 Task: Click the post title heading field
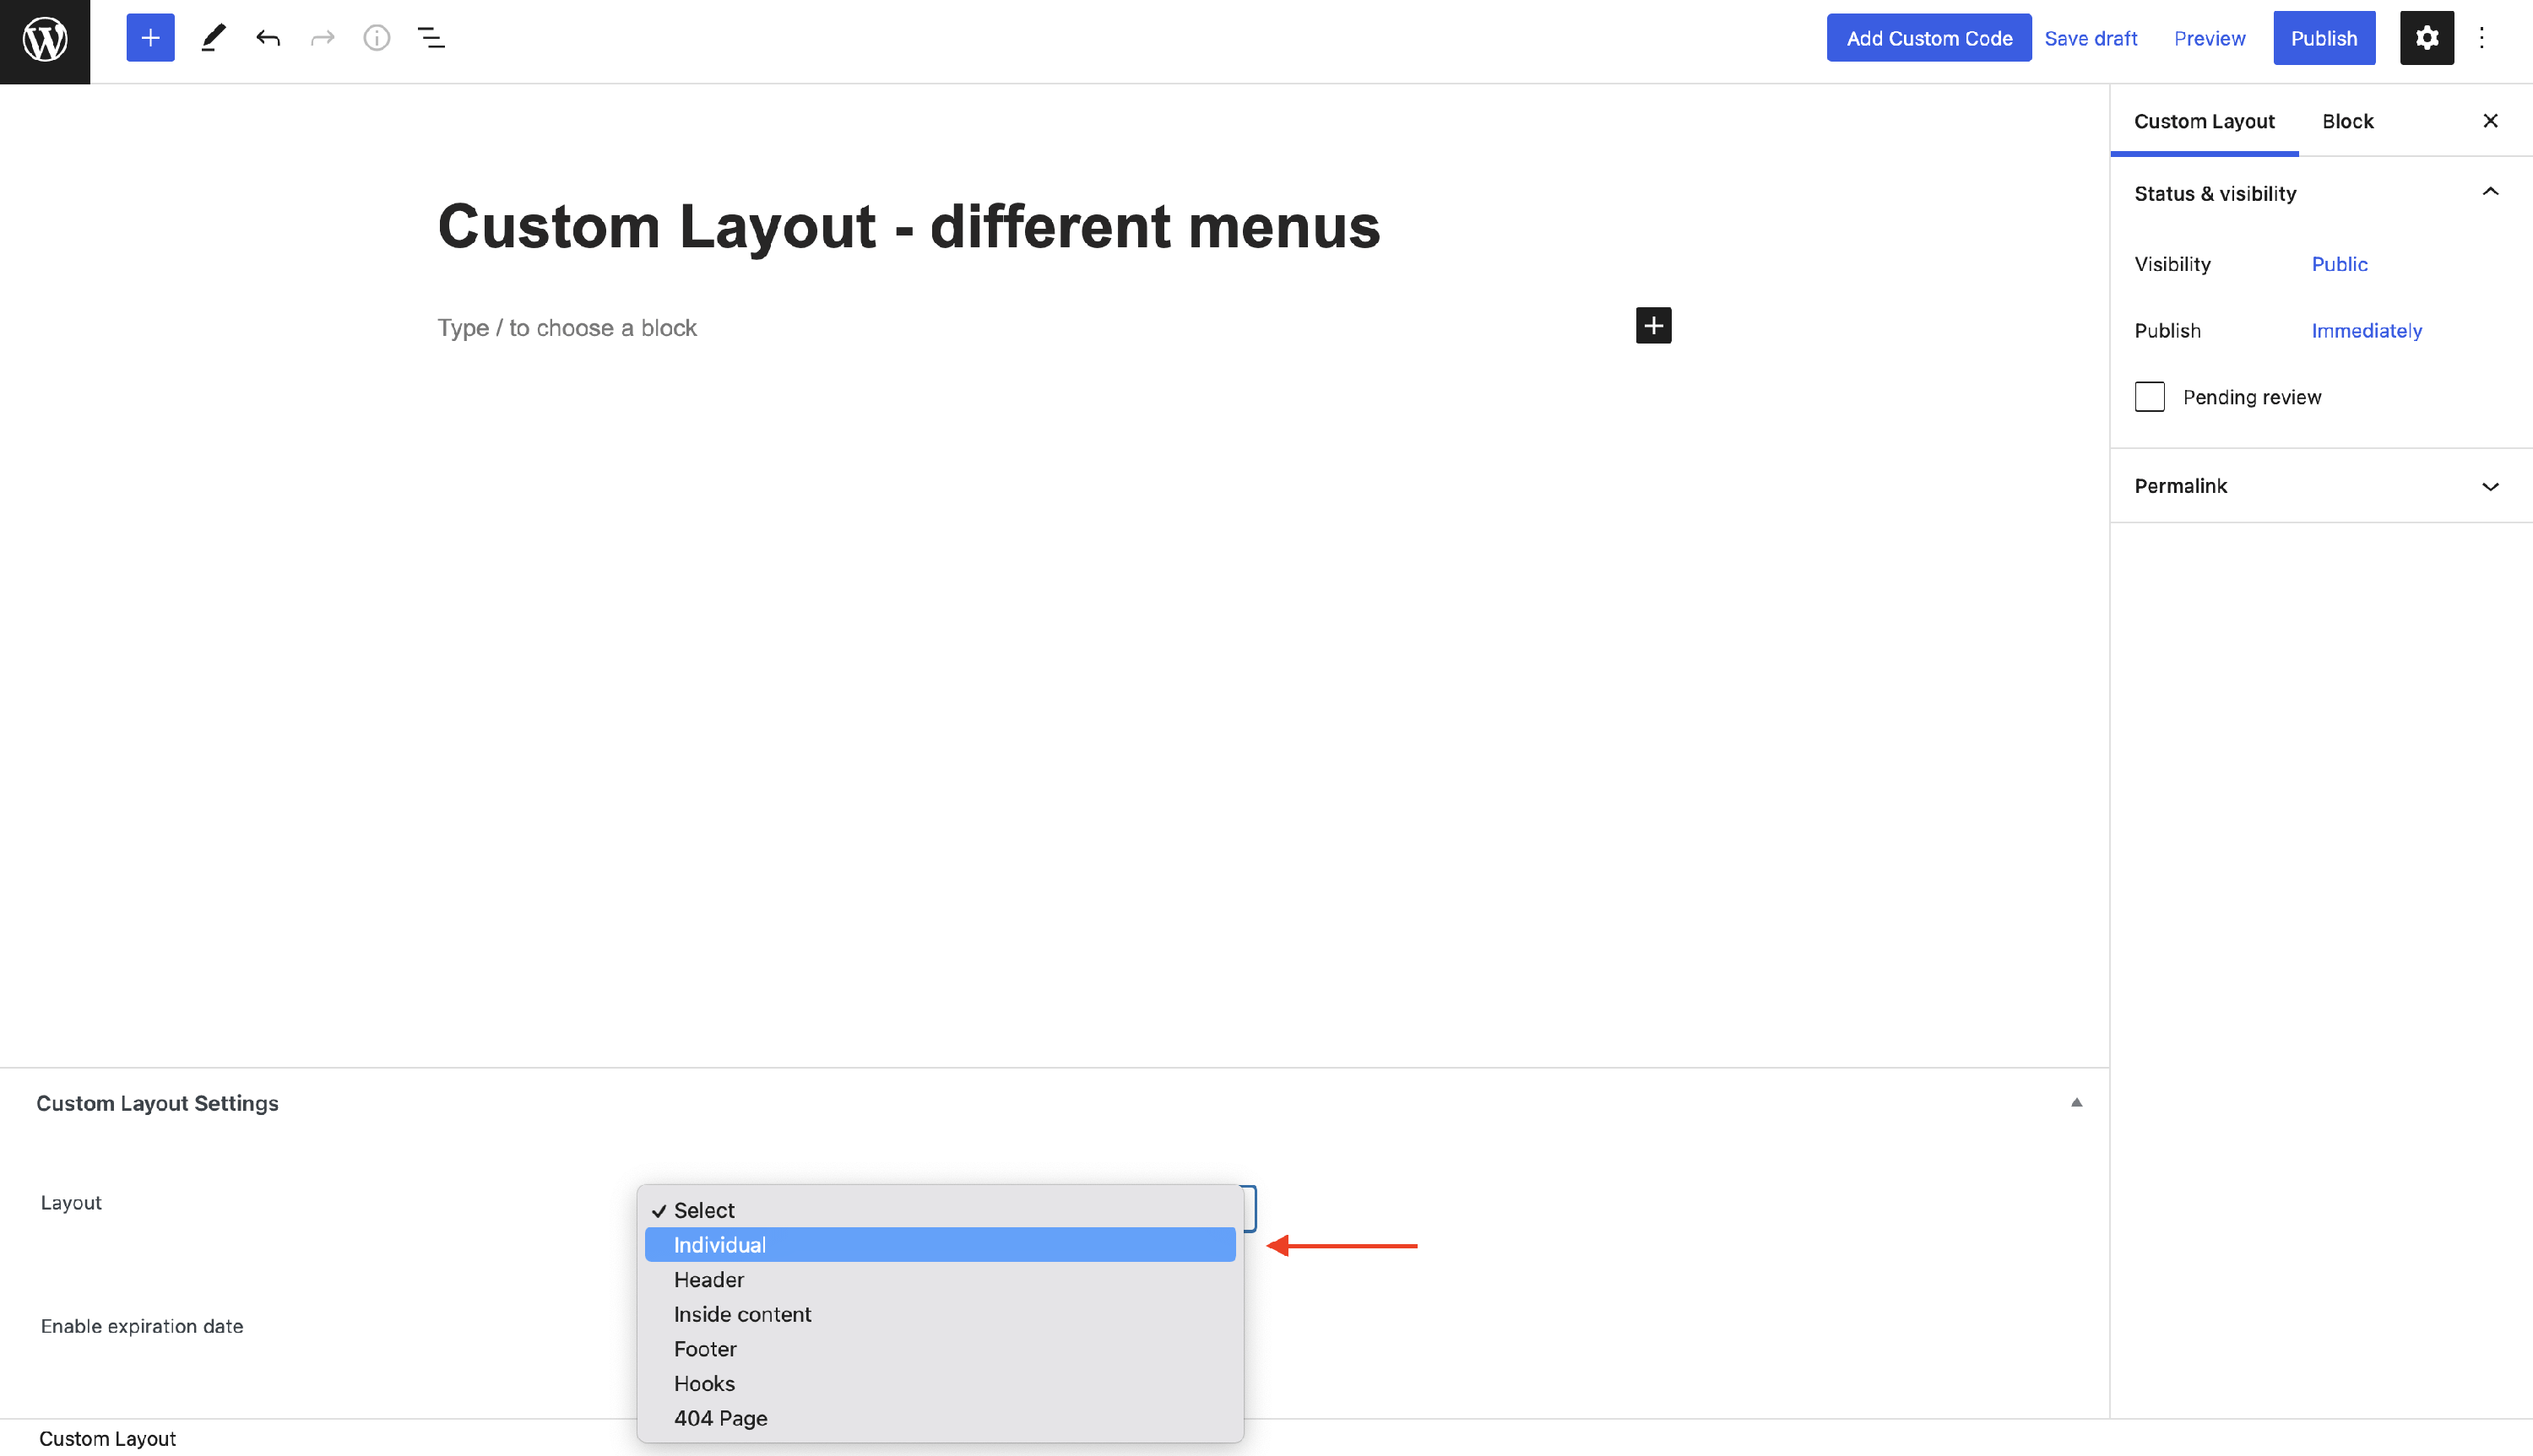908,226
